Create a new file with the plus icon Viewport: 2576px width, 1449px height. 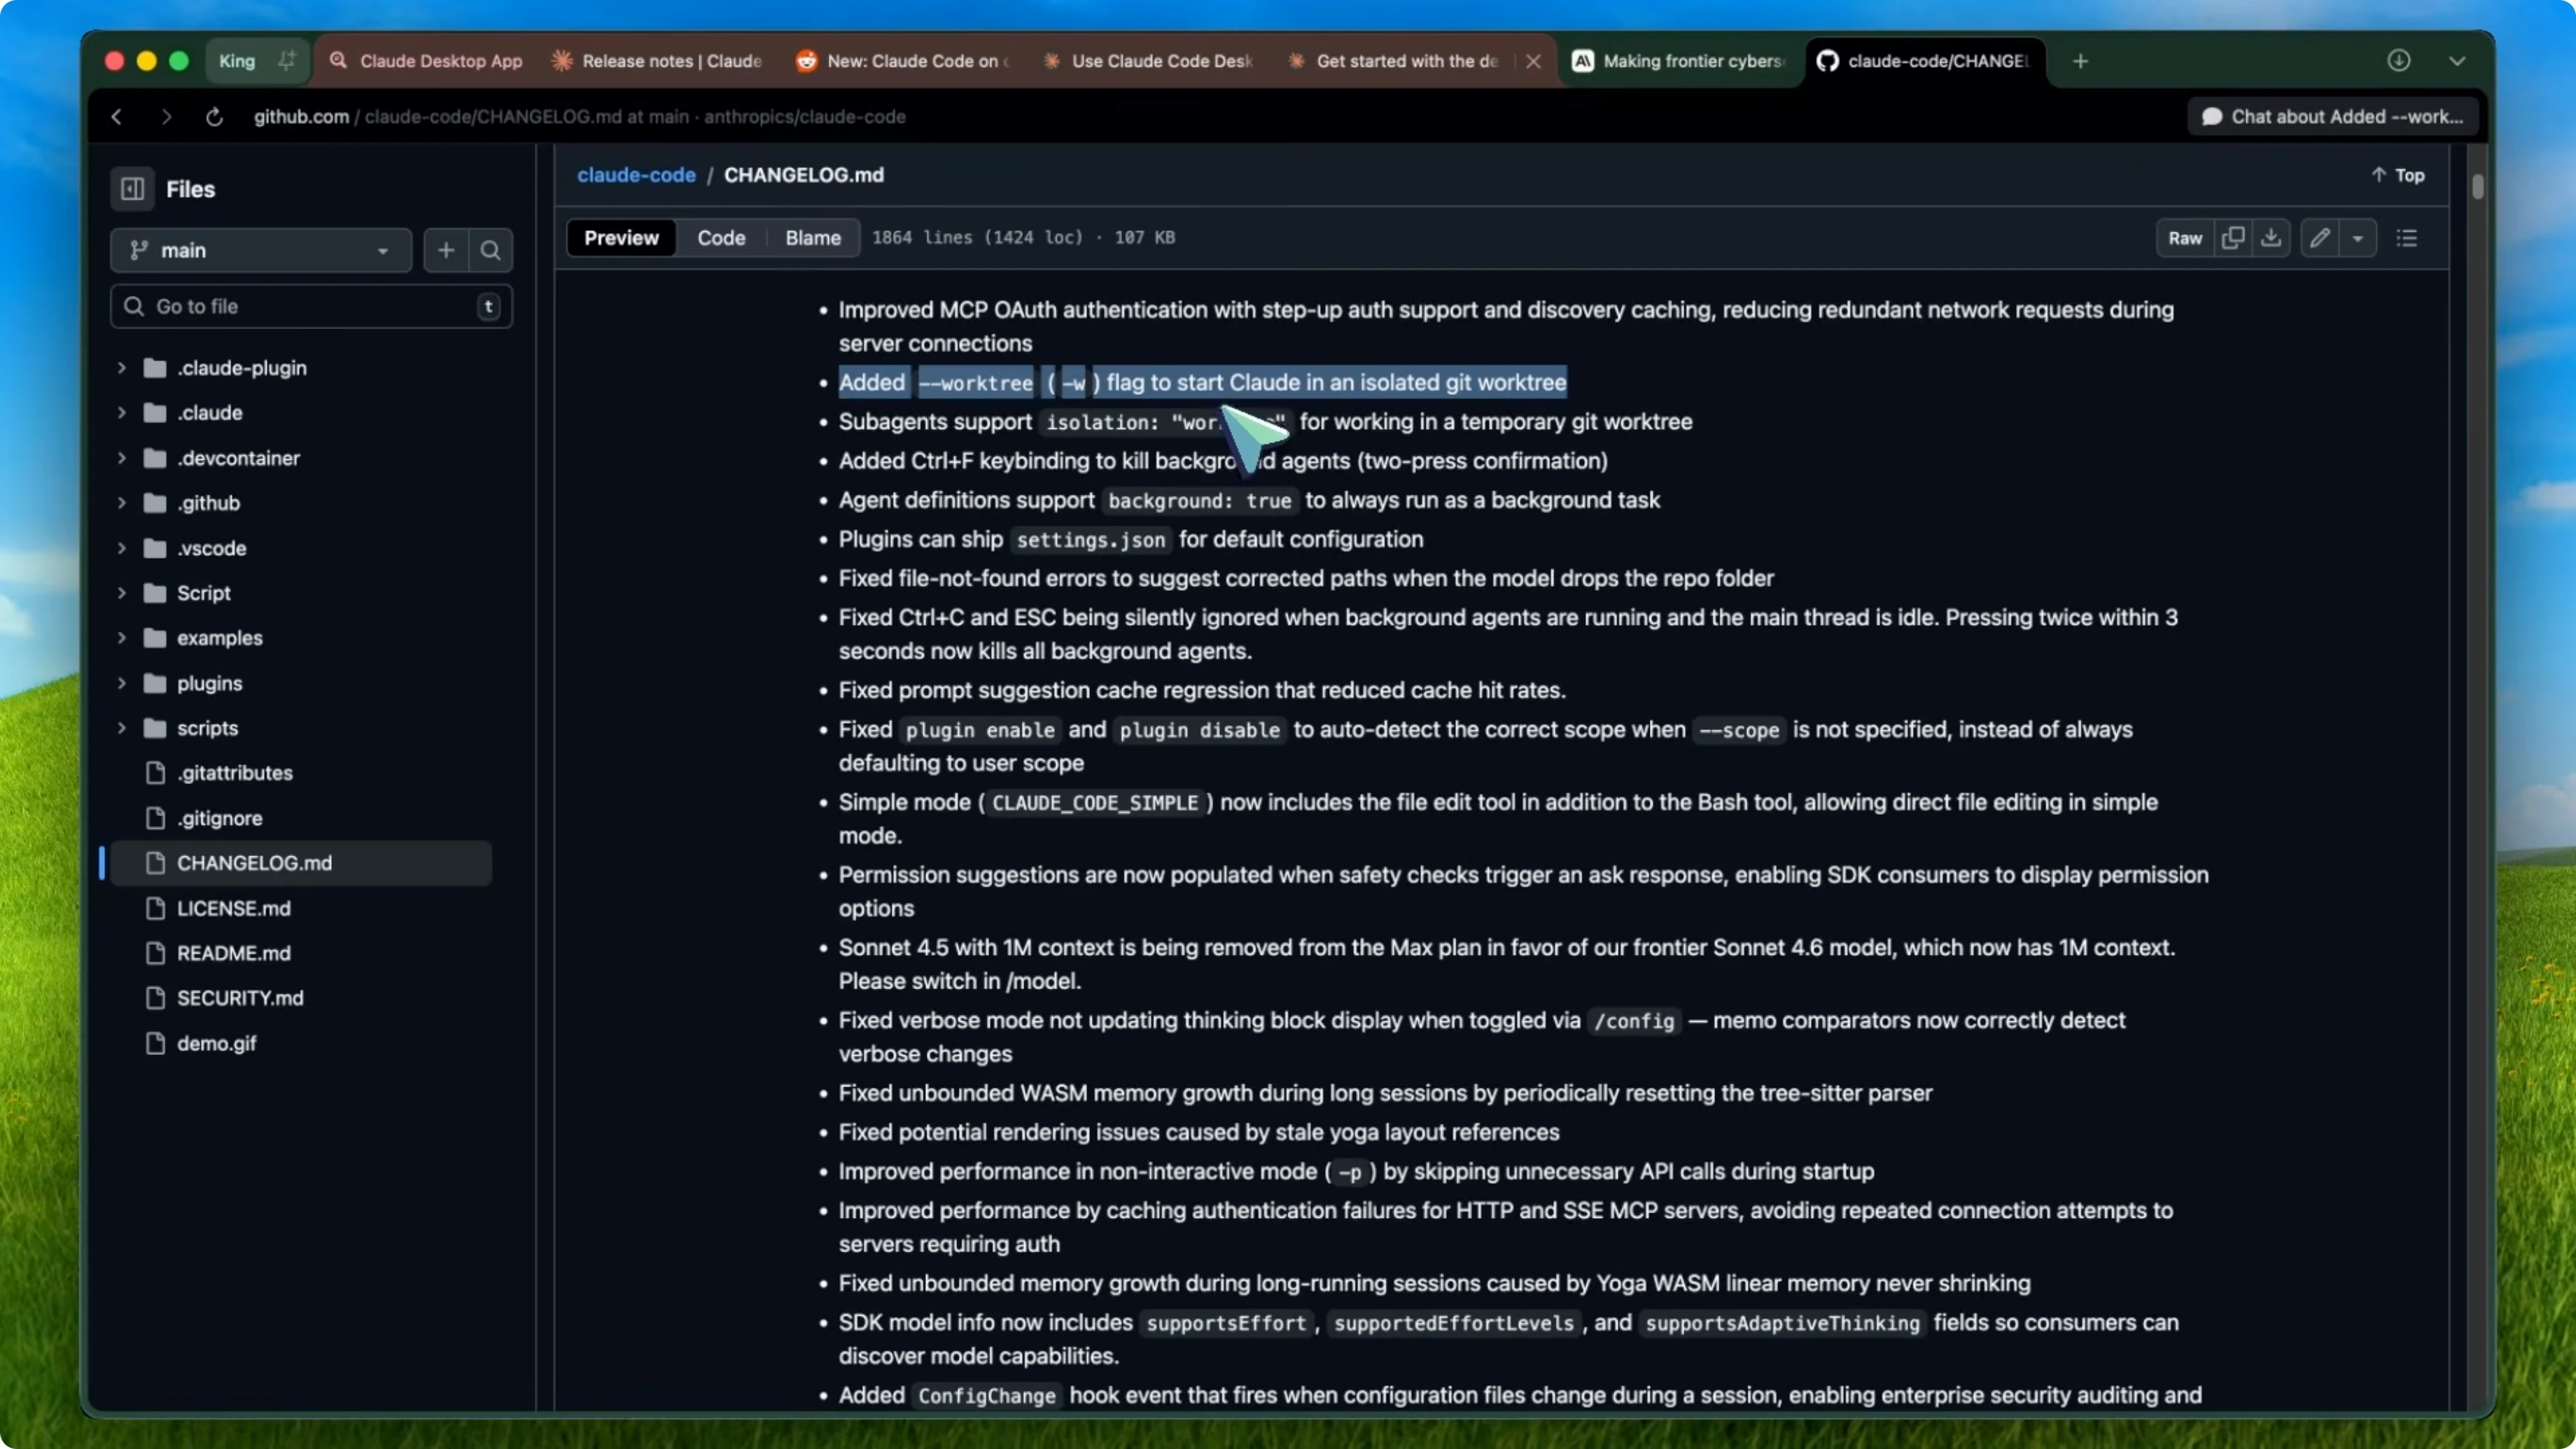pos(445,250)
